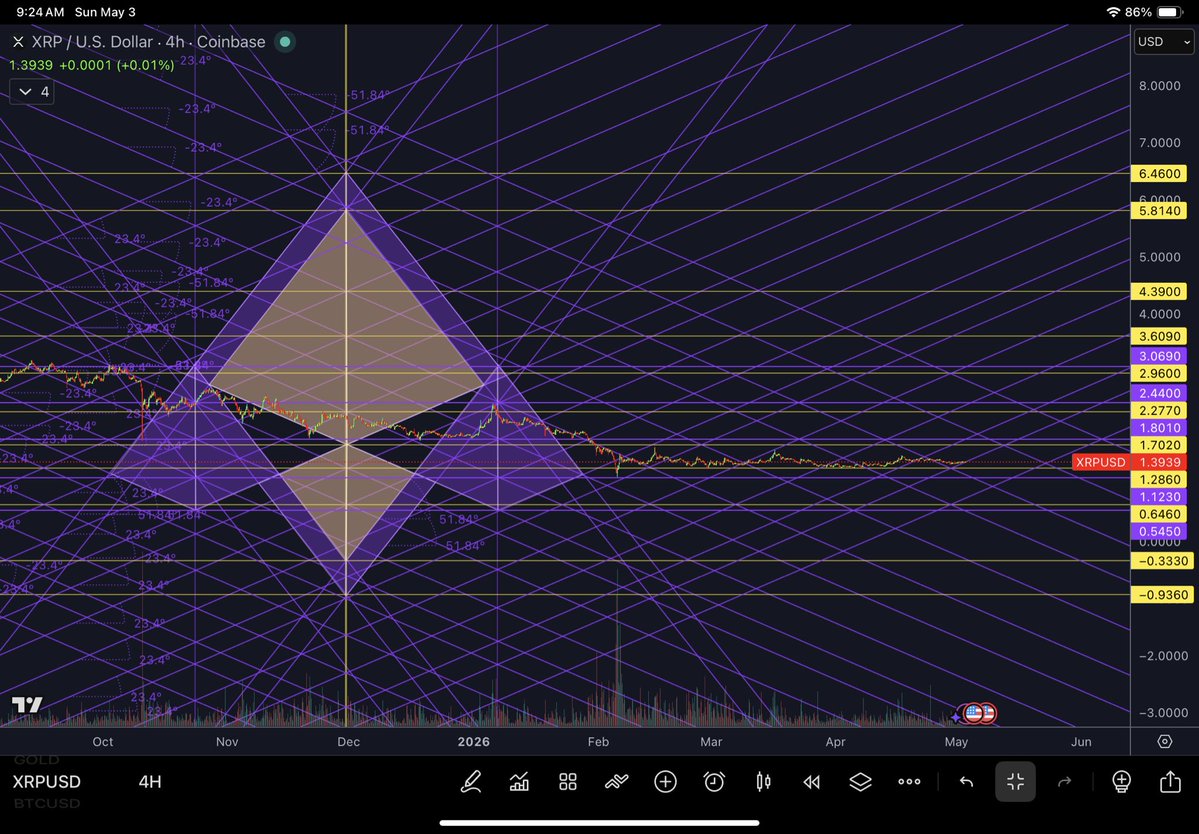Select the 1.7020 yellow price label
This screenshot has width=1199, height=834.
[1159, 445]
